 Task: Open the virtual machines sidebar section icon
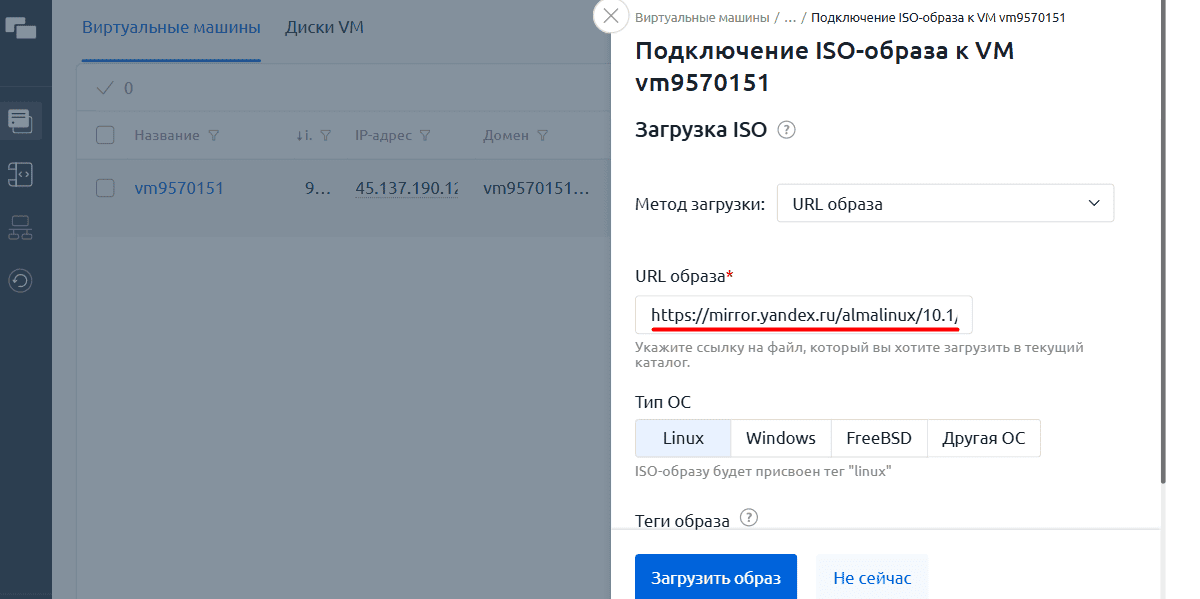click(x=20, y=122)
